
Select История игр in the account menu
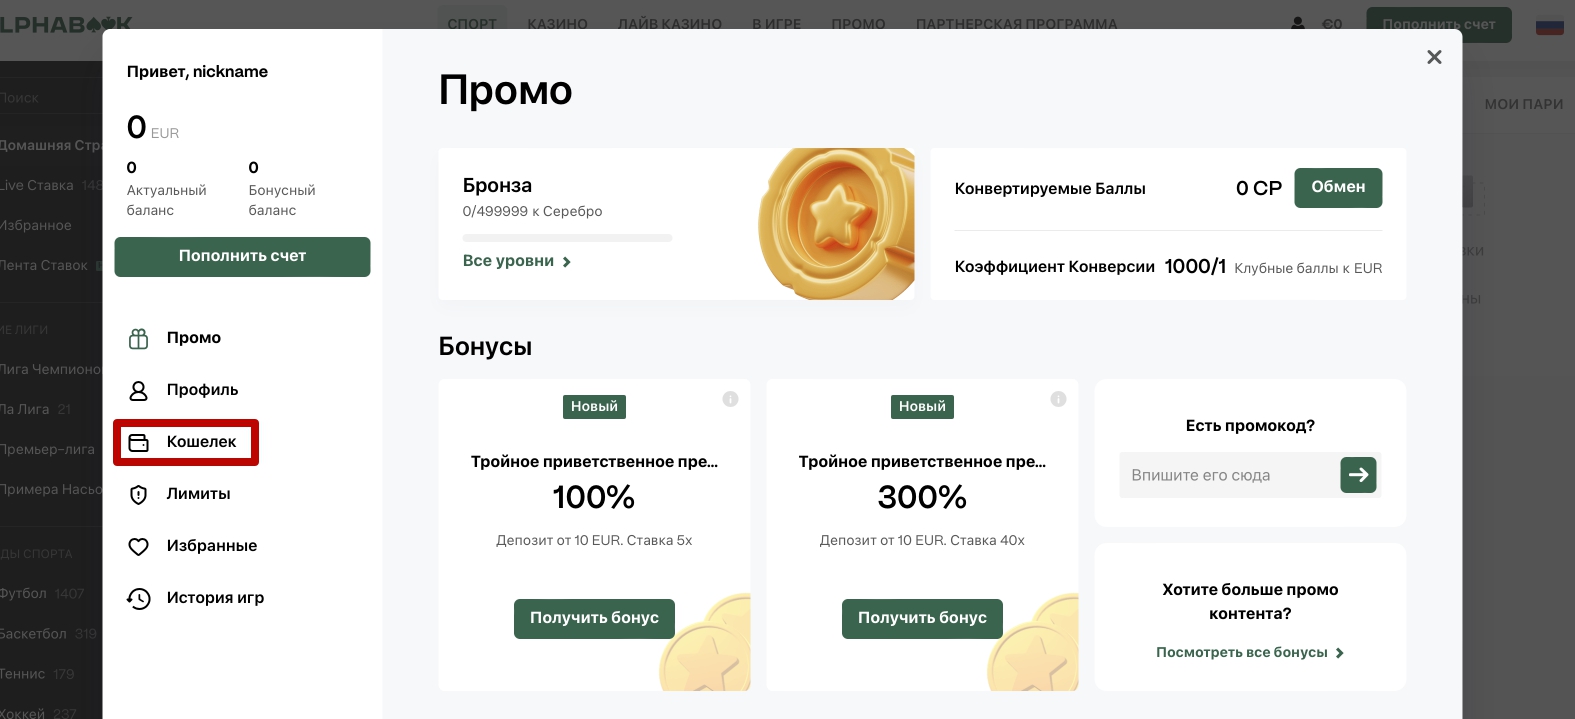tap(215, 598)
